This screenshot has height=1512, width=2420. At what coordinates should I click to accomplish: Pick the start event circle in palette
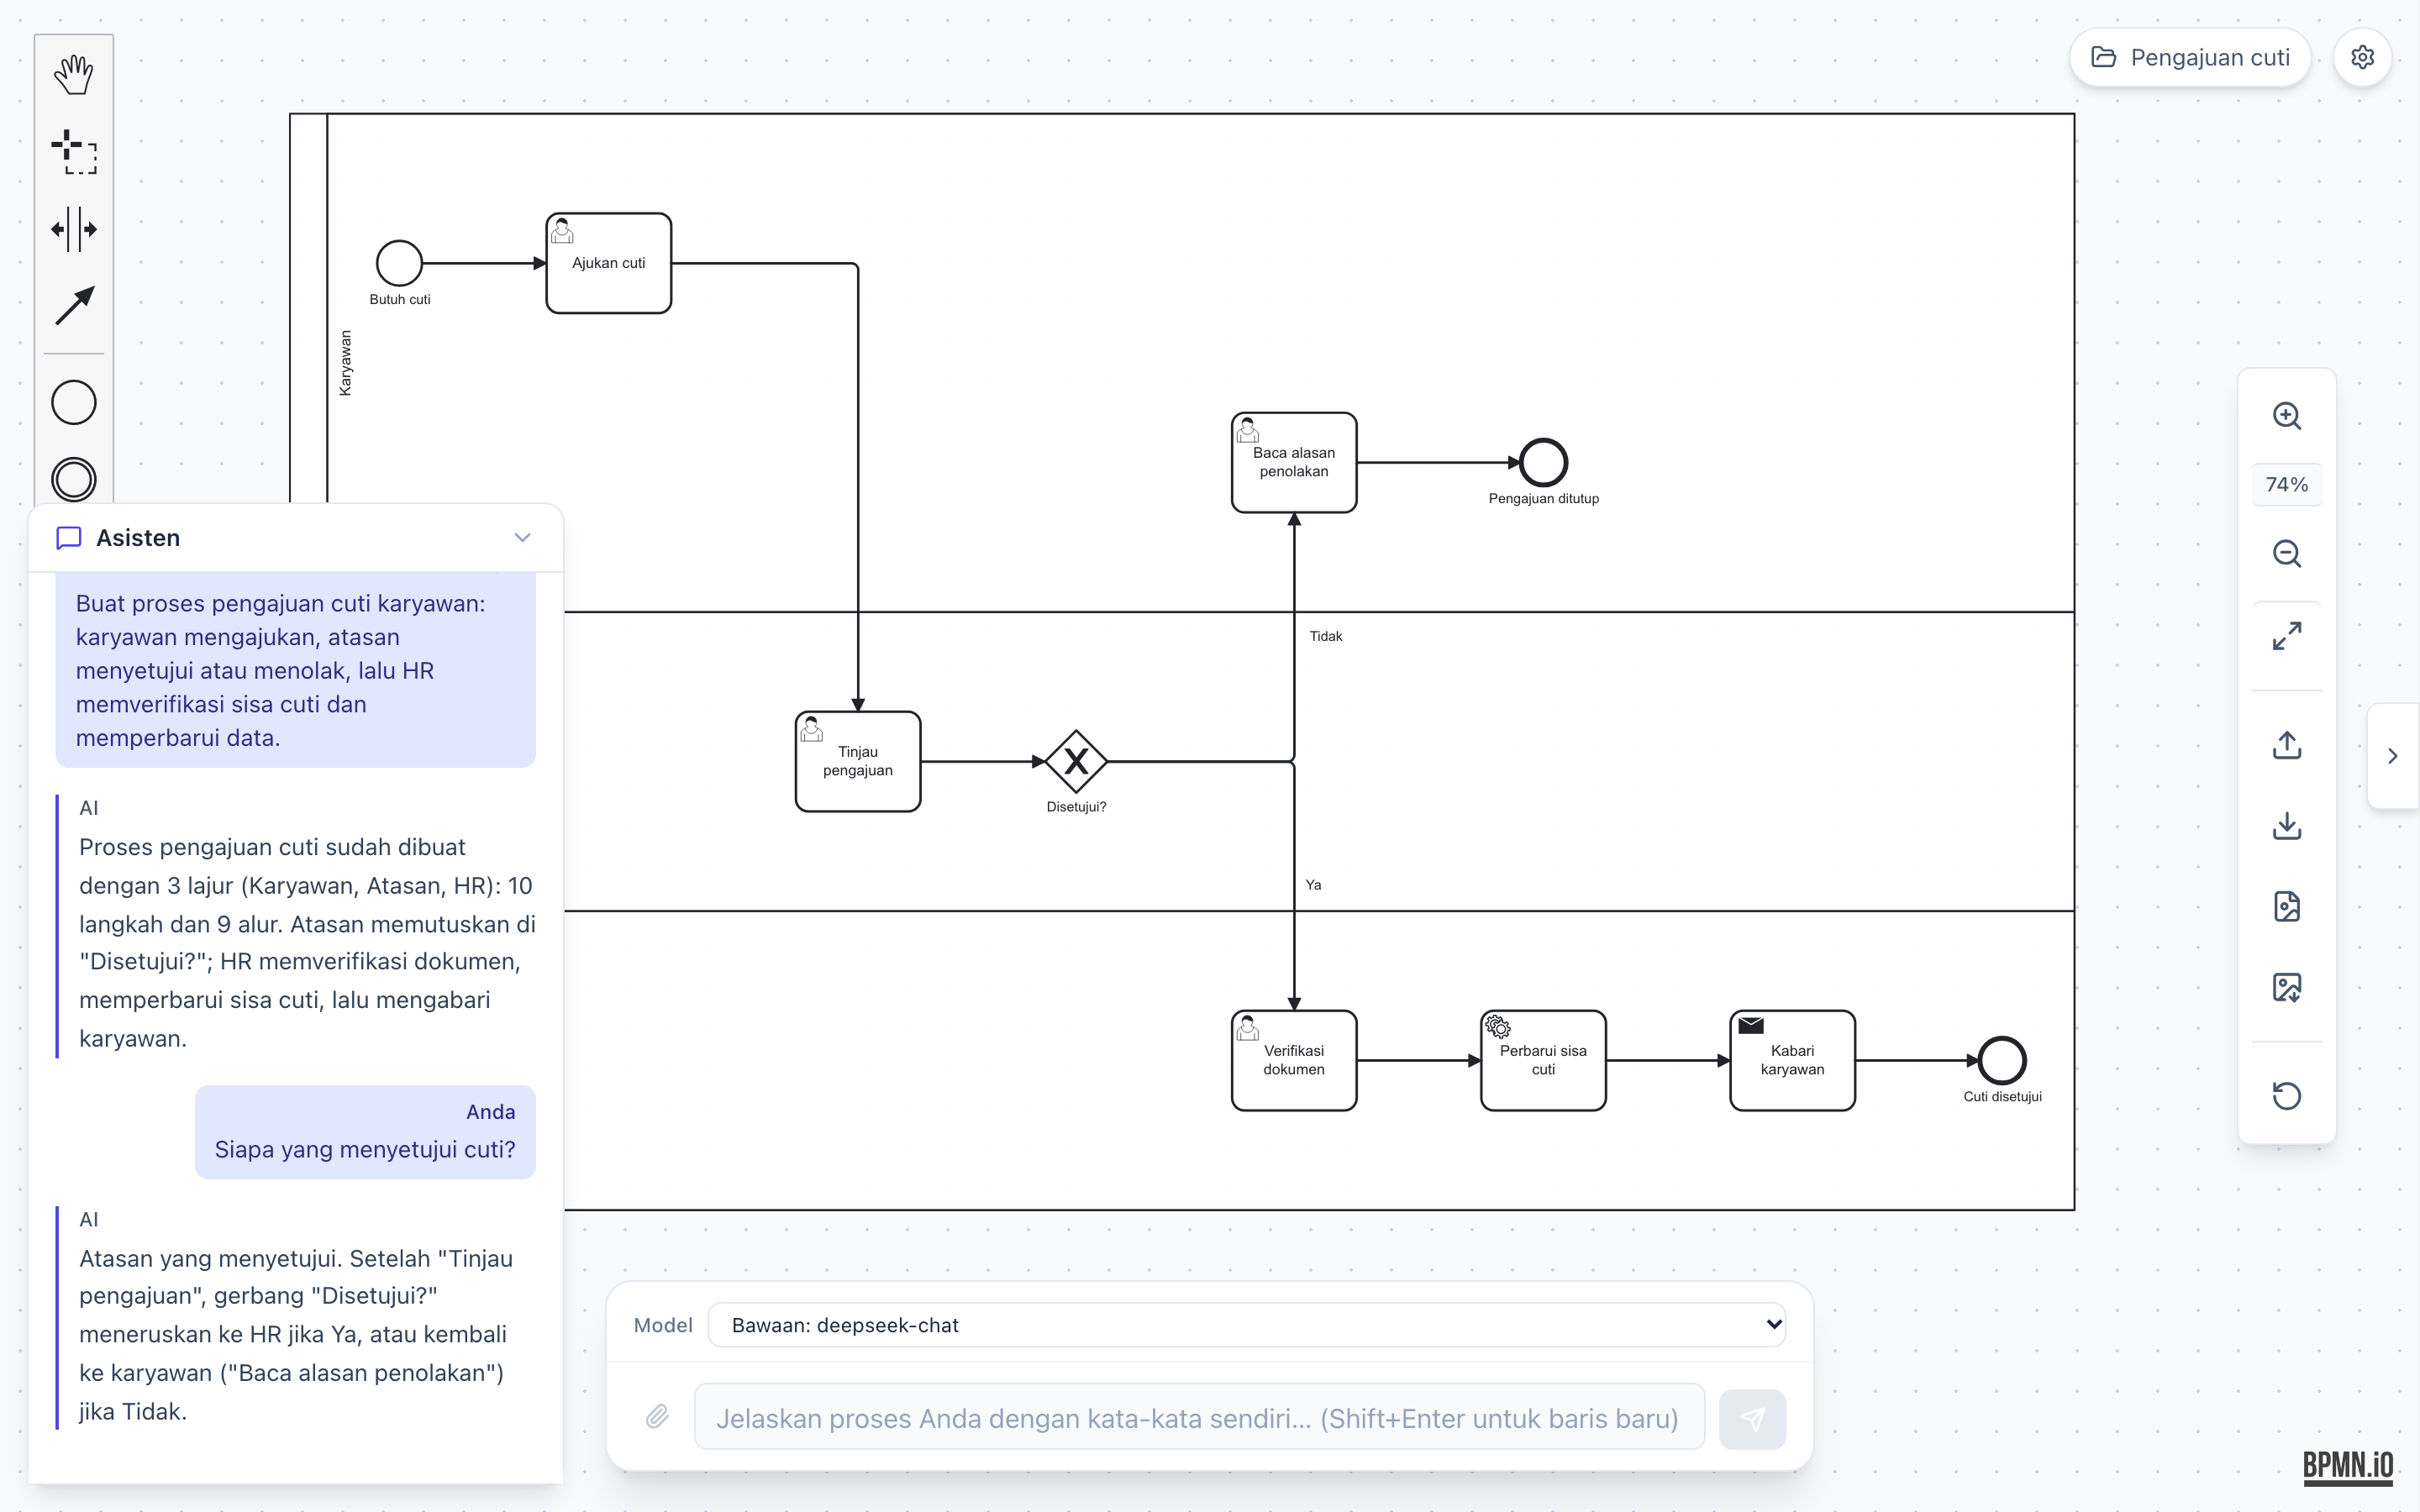coord(74,403)
